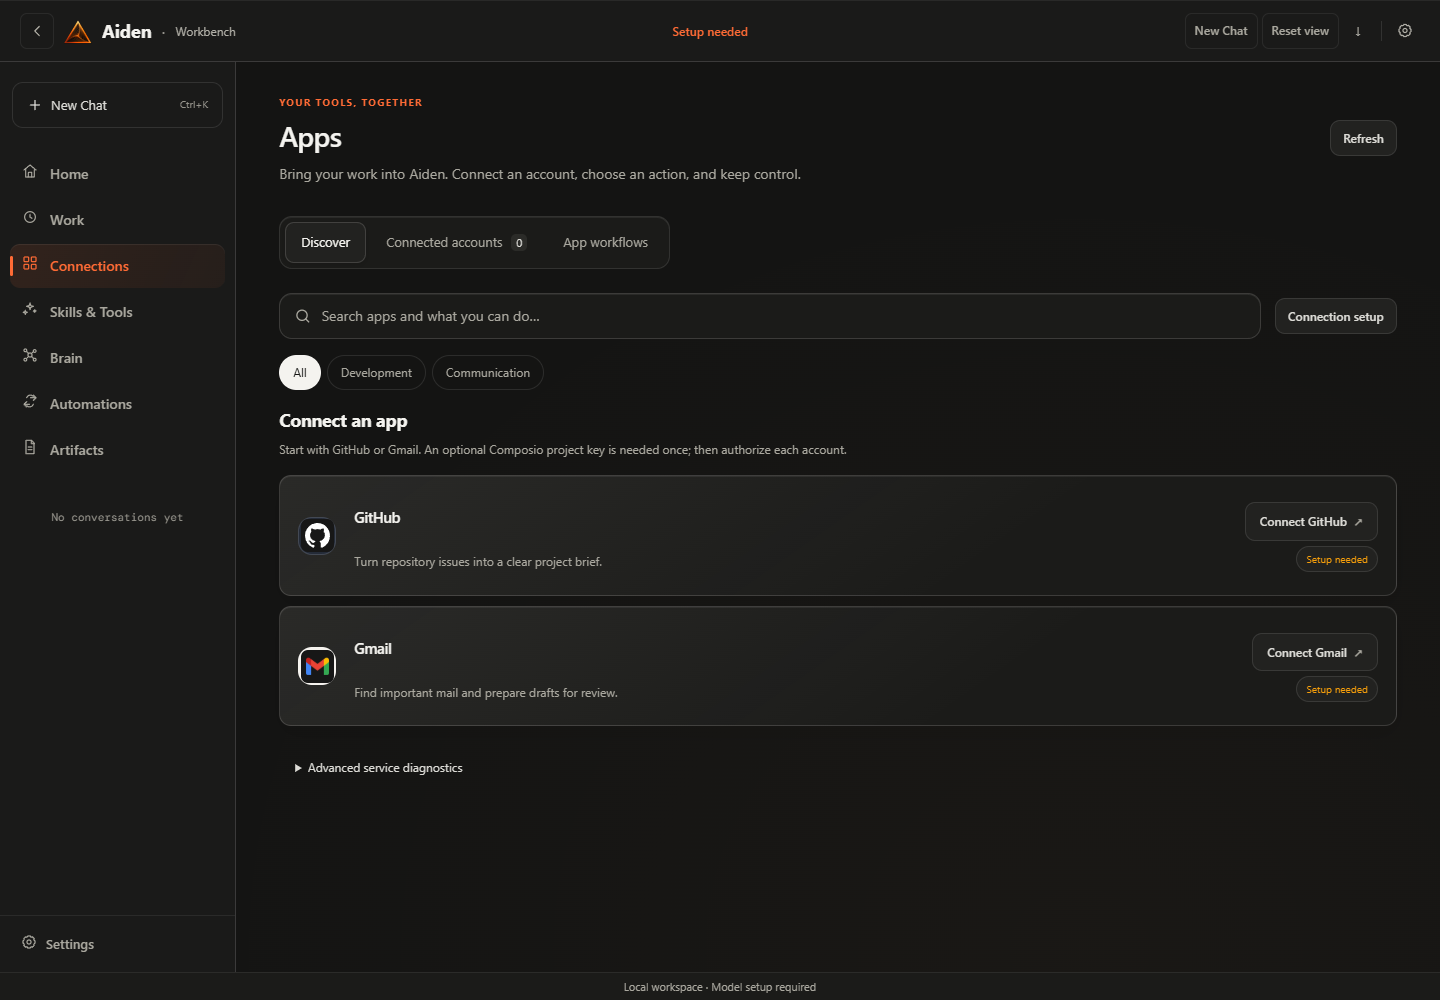Click the download arrow icon in header
This screenshot has width=1440, height=1000.
1358,31
